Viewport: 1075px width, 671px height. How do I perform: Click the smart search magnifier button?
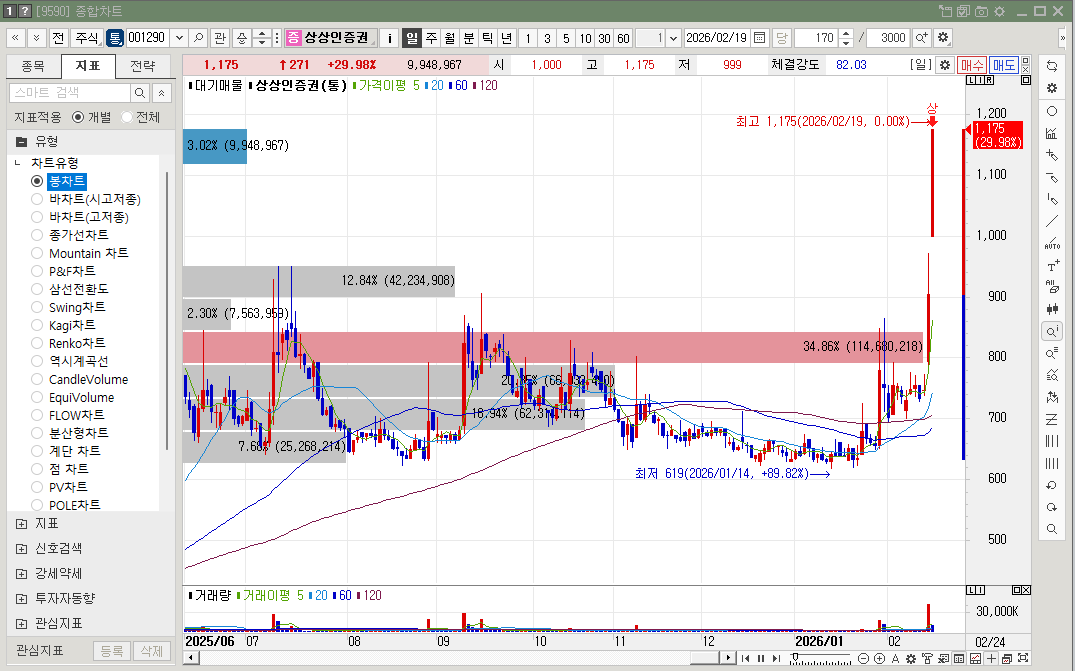point(139,93)
